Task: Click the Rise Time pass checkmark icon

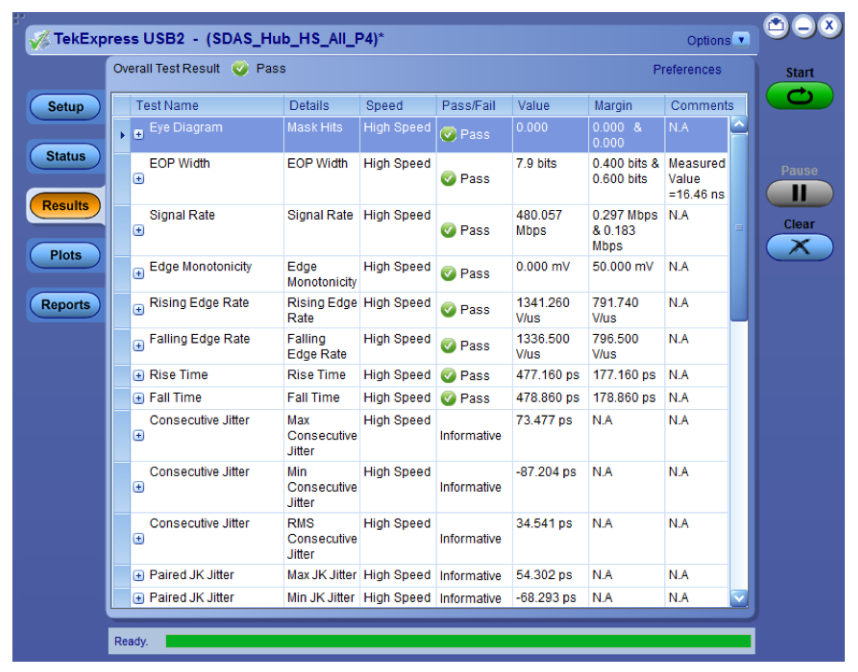Action: coord(448,375)
